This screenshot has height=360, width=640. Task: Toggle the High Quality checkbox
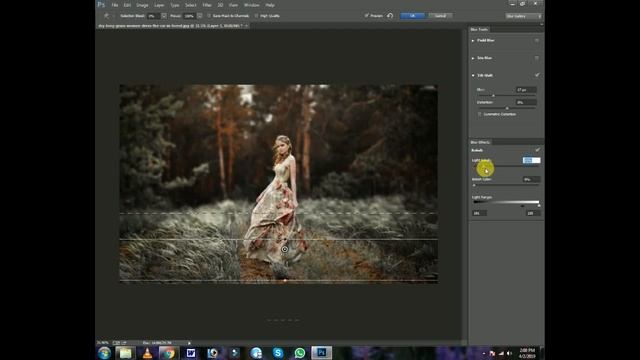click(x=256, y=16)
